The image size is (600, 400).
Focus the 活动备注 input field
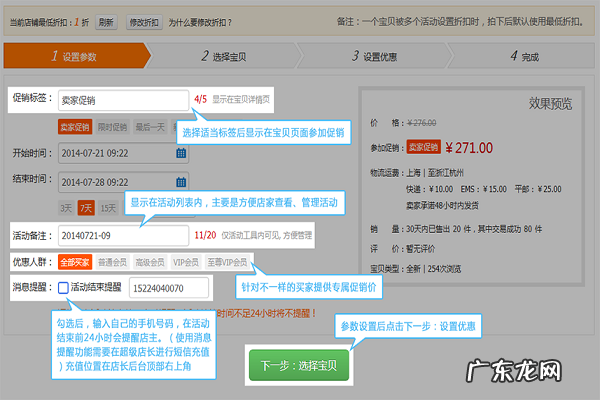click(x=124, y=235)
